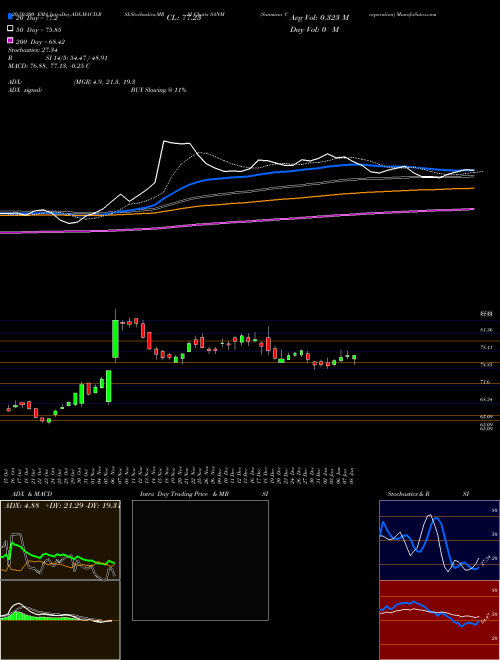The height and width of the screenshot is (660, 500).
Task: Click the '(MGR) 4.9, 21.3, 19.3' ADX values
Action: [x=104, y=82]
